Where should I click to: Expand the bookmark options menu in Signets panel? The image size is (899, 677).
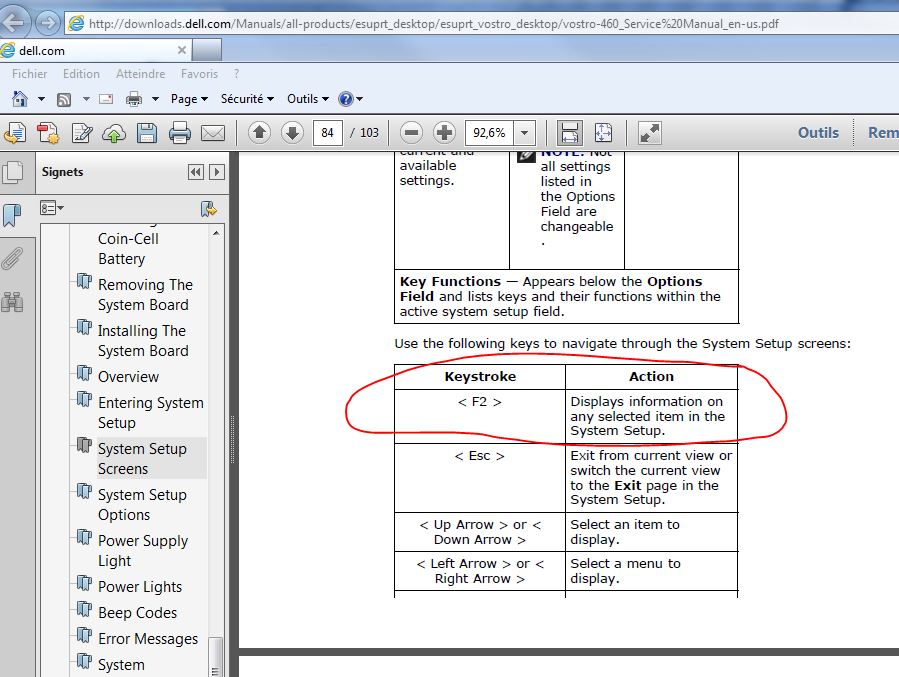click(x=52, y=208)
